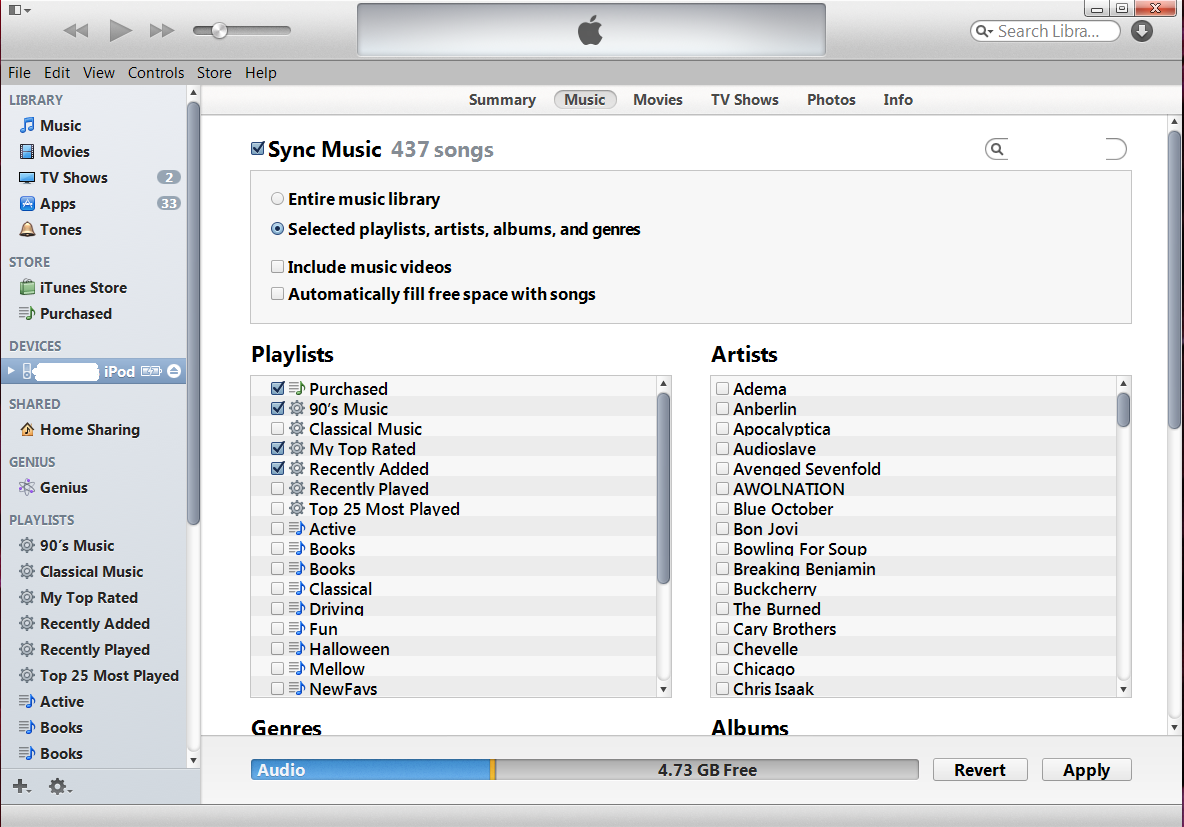The width and height of the screenshot is (1184, 827).
Task: Uncheck the Sync Music checkbox
Action: click(x=258, y=148)
